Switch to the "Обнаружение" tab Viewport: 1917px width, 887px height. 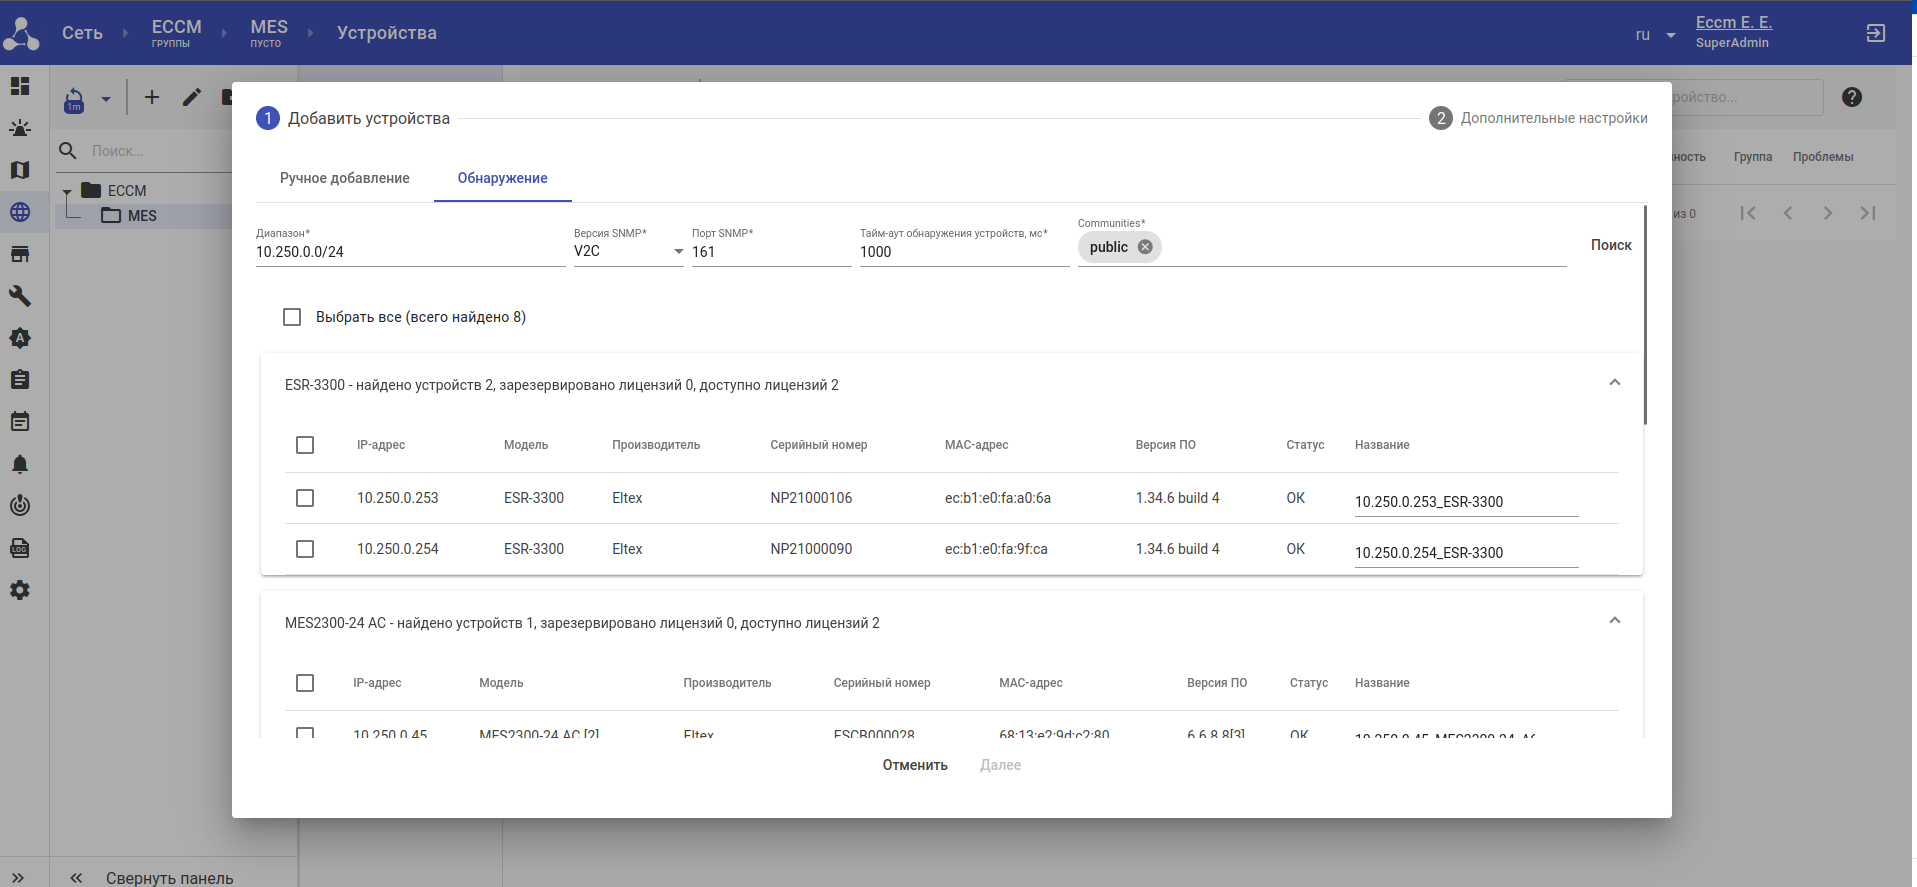pos(503,178)
